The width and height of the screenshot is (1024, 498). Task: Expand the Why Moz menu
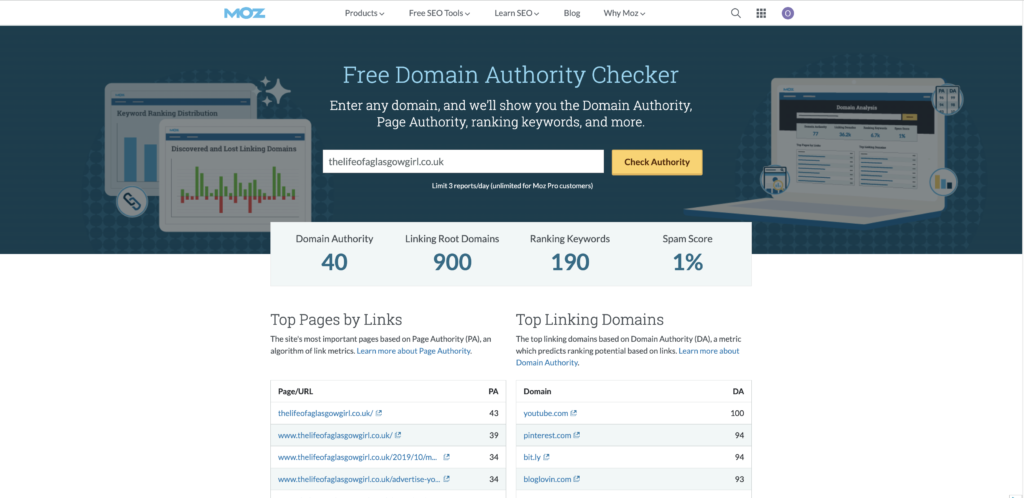click(624, 13)
